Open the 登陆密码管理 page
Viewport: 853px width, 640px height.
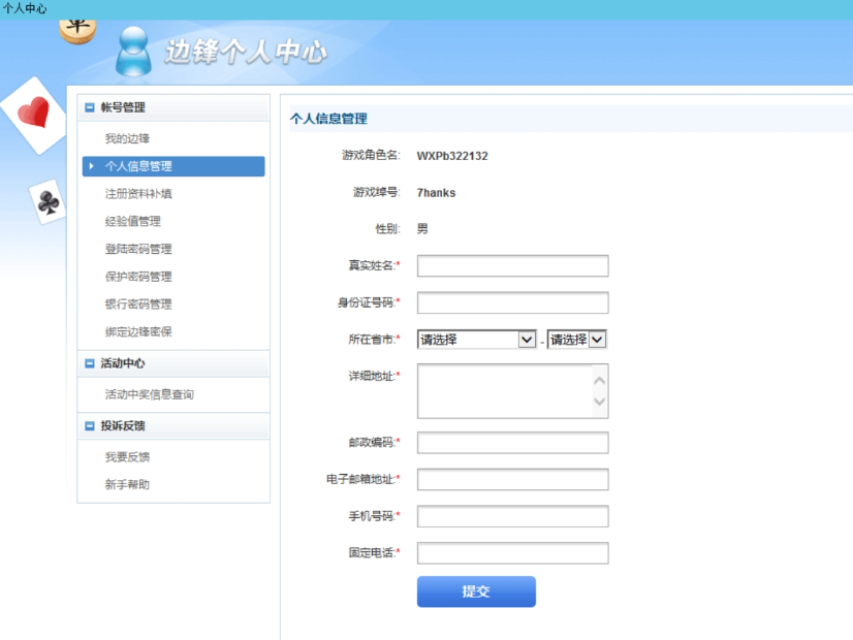click(139, 249)
